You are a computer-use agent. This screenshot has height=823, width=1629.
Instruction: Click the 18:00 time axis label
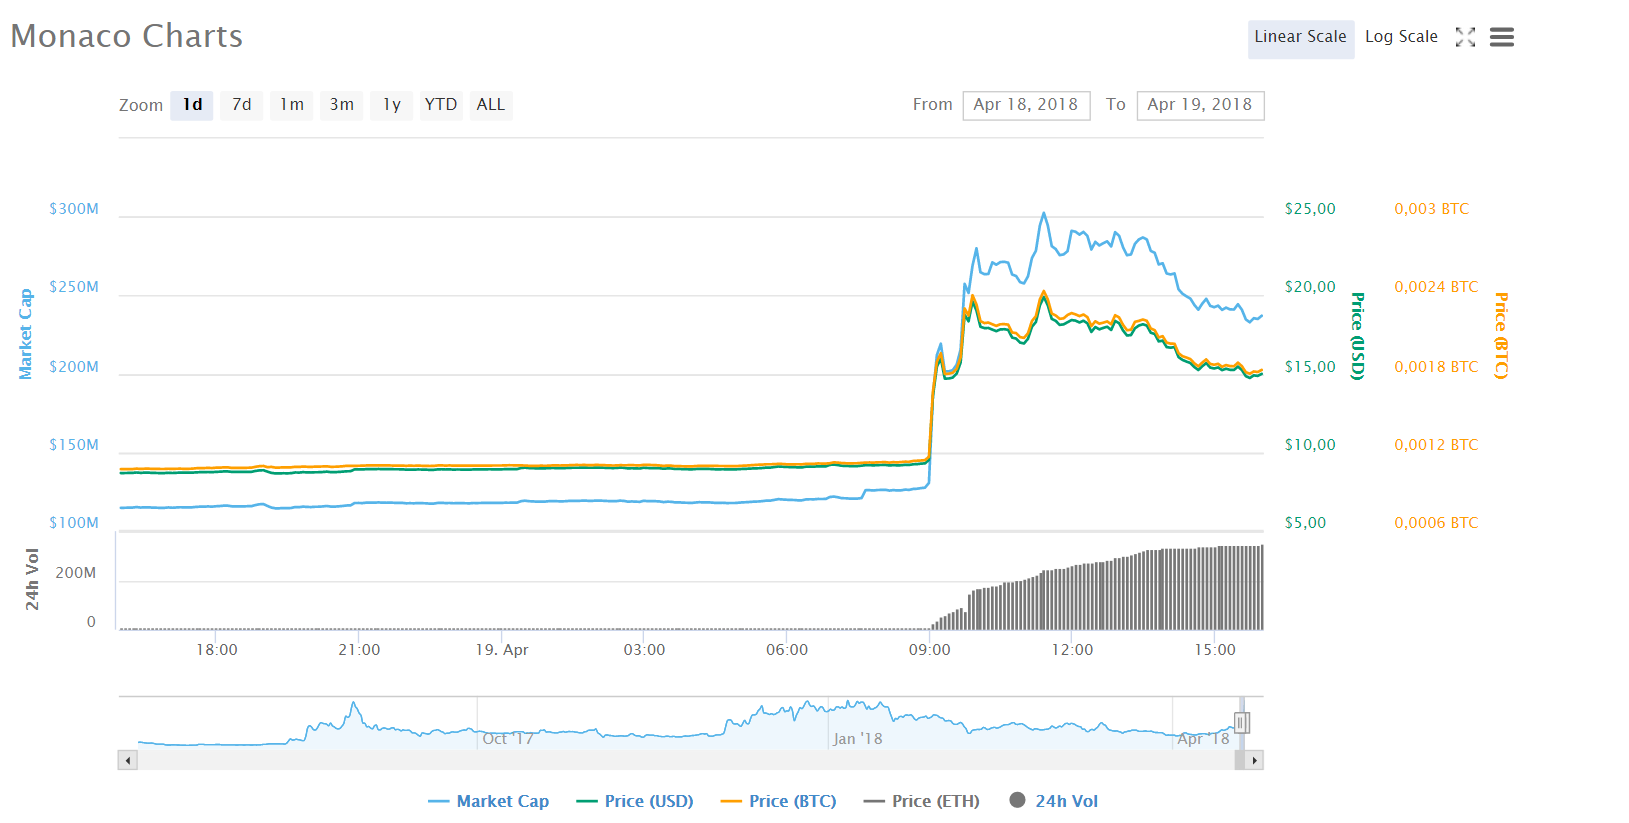pyautogui.click(x=217, y=650)
